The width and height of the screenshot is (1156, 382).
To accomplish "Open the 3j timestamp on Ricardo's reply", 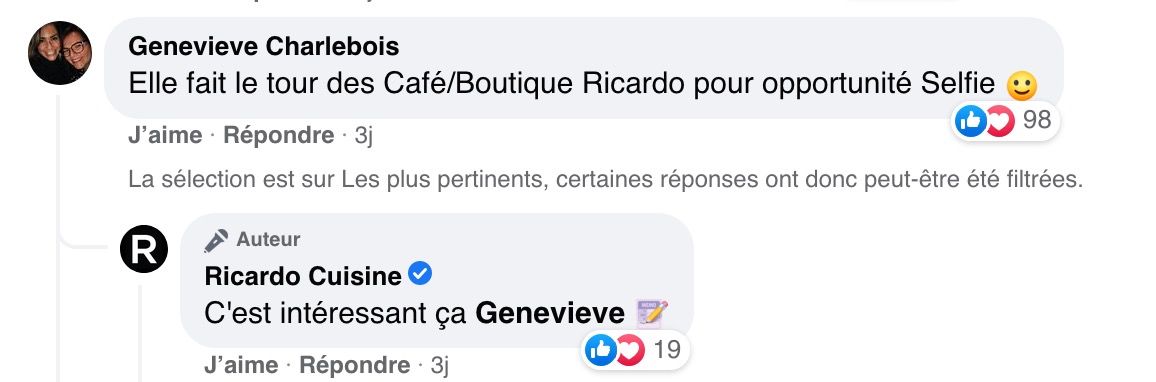I will click(439, 365).
